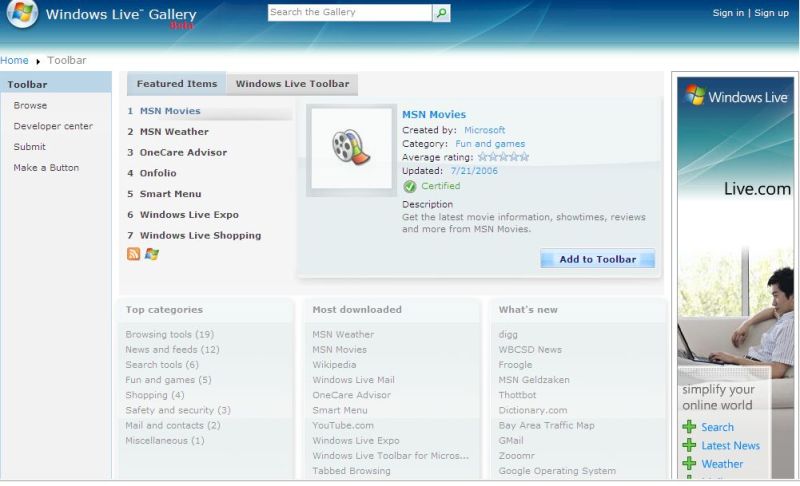Open Developer center in the sidebar
The width and height of the screenshot is (800, 486).
coord(53,126)
